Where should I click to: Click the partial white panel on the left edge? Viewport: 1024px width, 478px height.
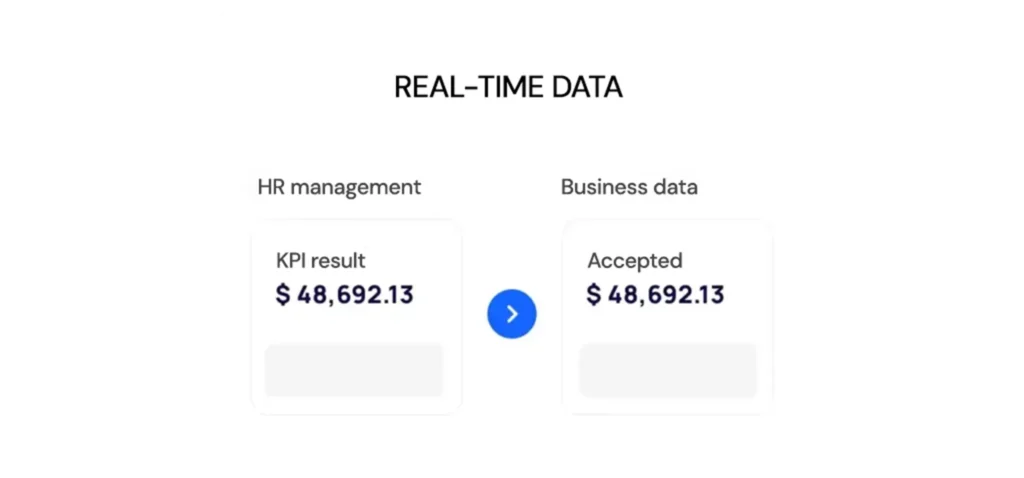point(84,240)
